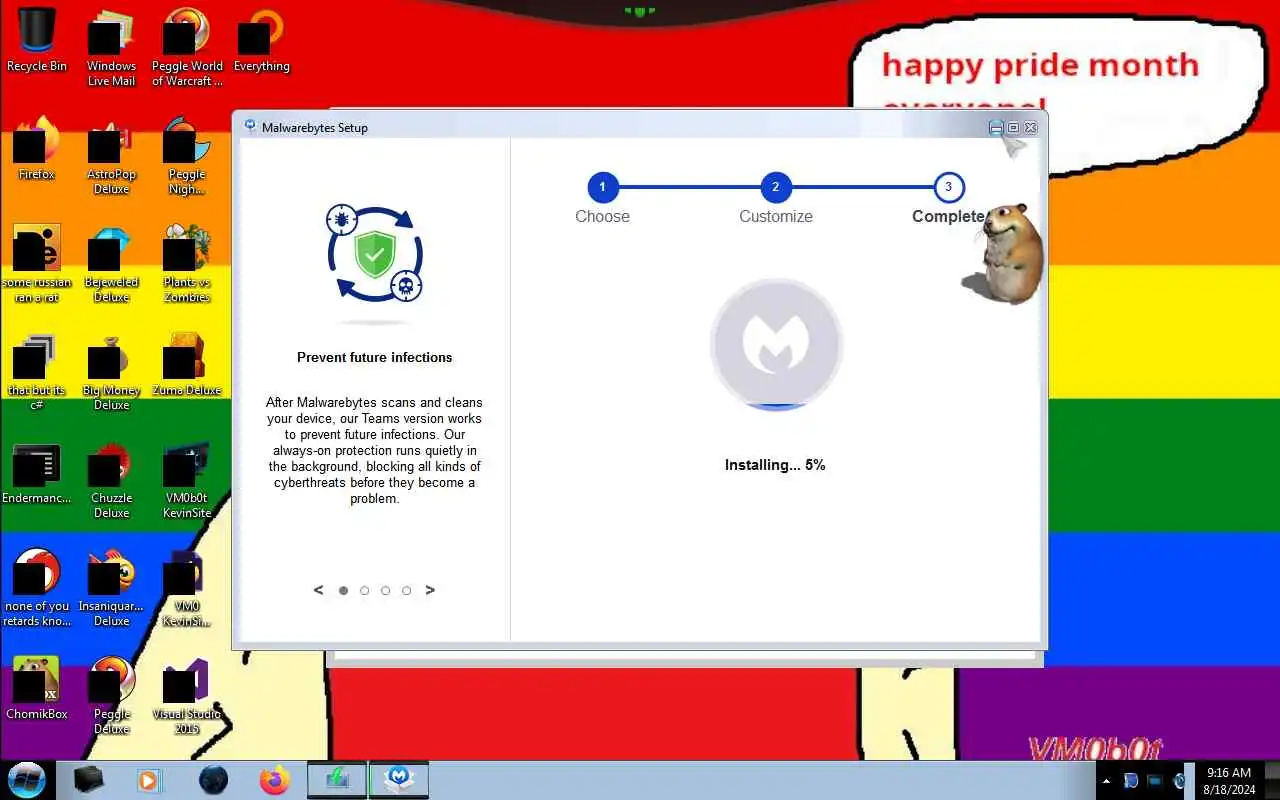Viewport: 1280px width, 800px height.
Task: Go to previous slide with left arrow
Action: pyautogui.click(x=318, y=590)
